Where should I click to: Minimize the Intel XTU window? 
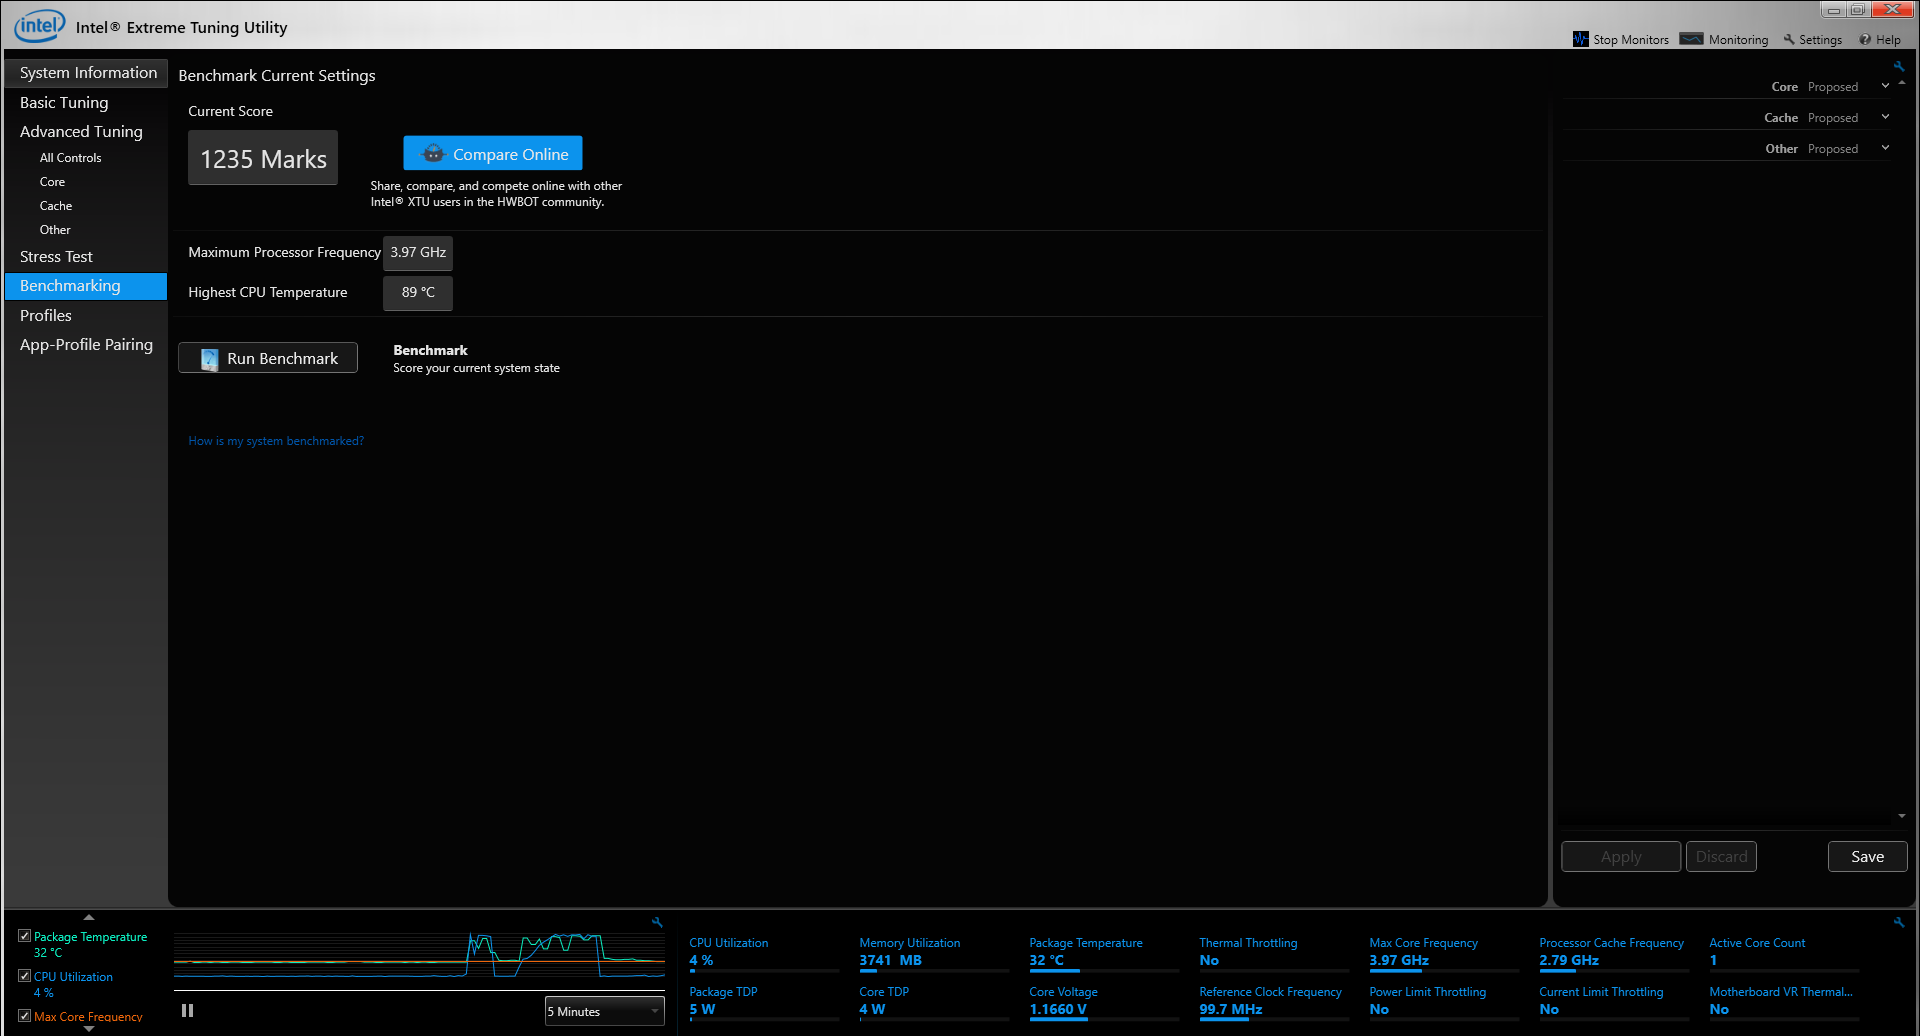pos(1833,10)
